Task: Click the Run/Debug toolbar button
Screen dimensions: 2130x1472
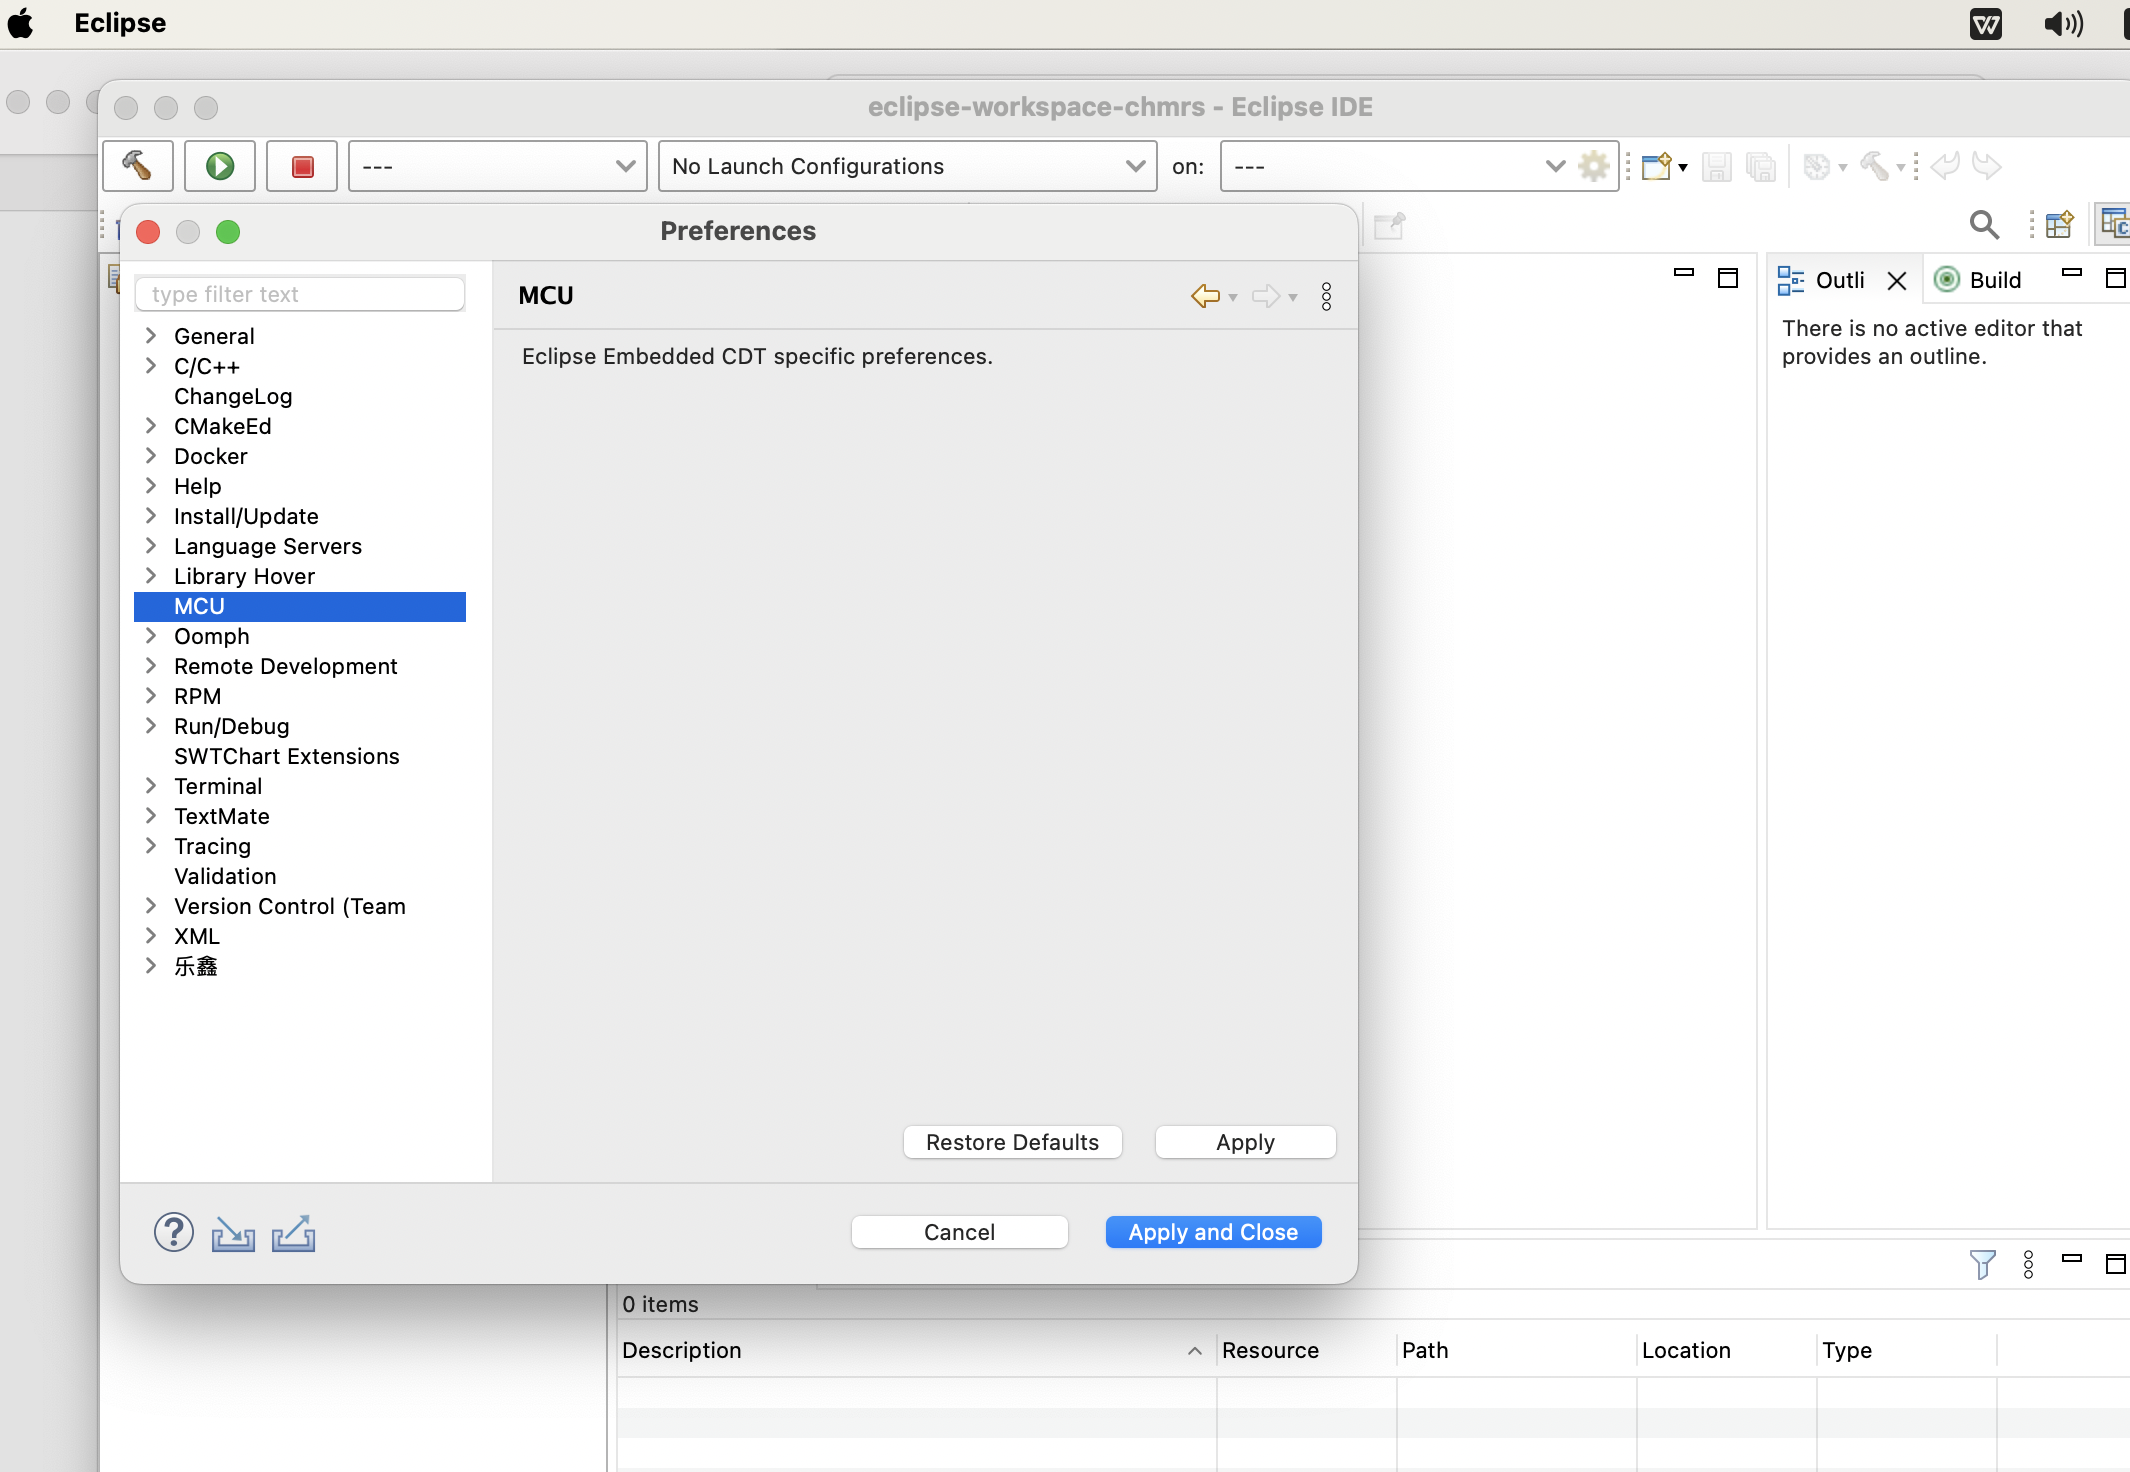Action: point(220,165)
